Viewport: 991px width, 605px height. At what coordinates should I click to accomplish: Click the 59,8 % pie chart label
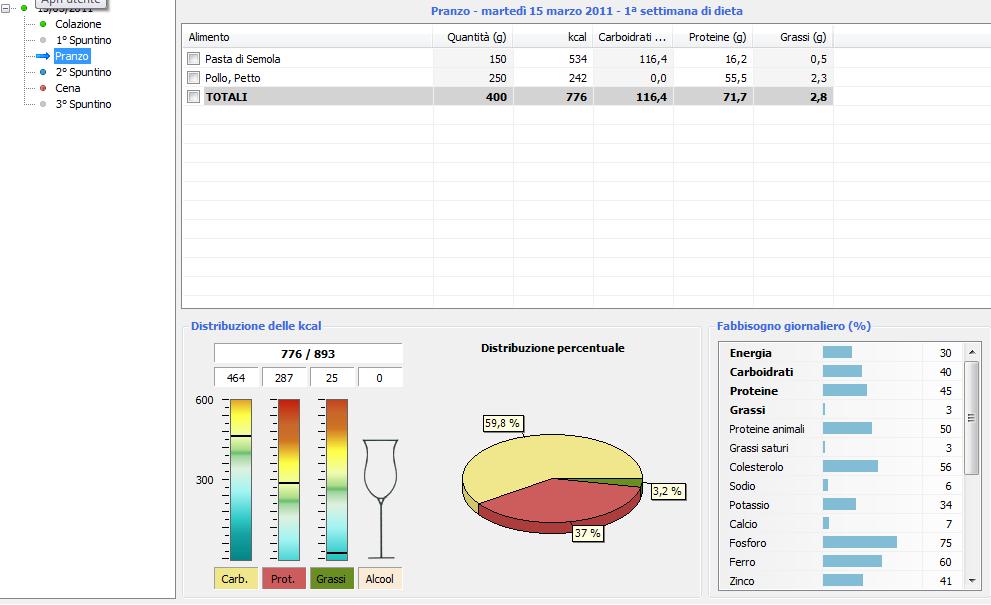pyautogui.click(x=502, y=424)
